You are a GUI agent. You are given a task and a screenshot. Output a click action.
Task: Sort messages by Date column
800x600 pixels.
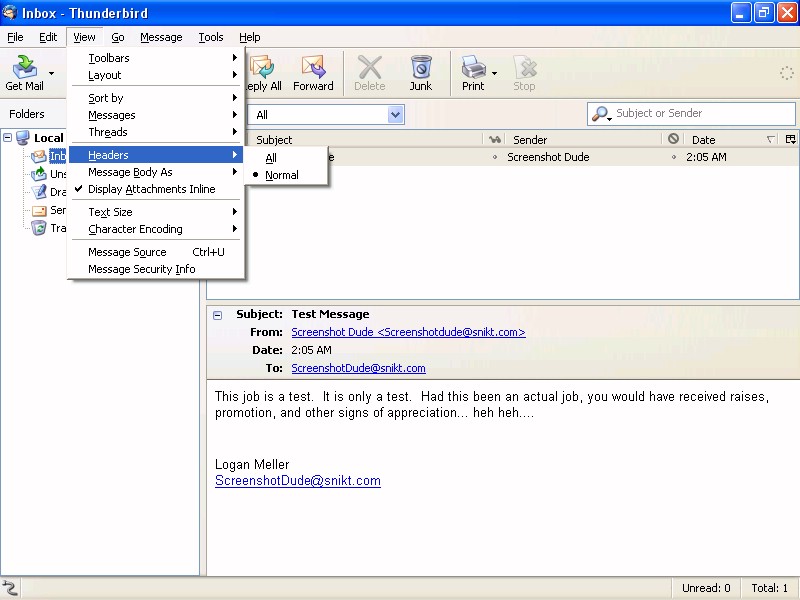pos(732,140)
